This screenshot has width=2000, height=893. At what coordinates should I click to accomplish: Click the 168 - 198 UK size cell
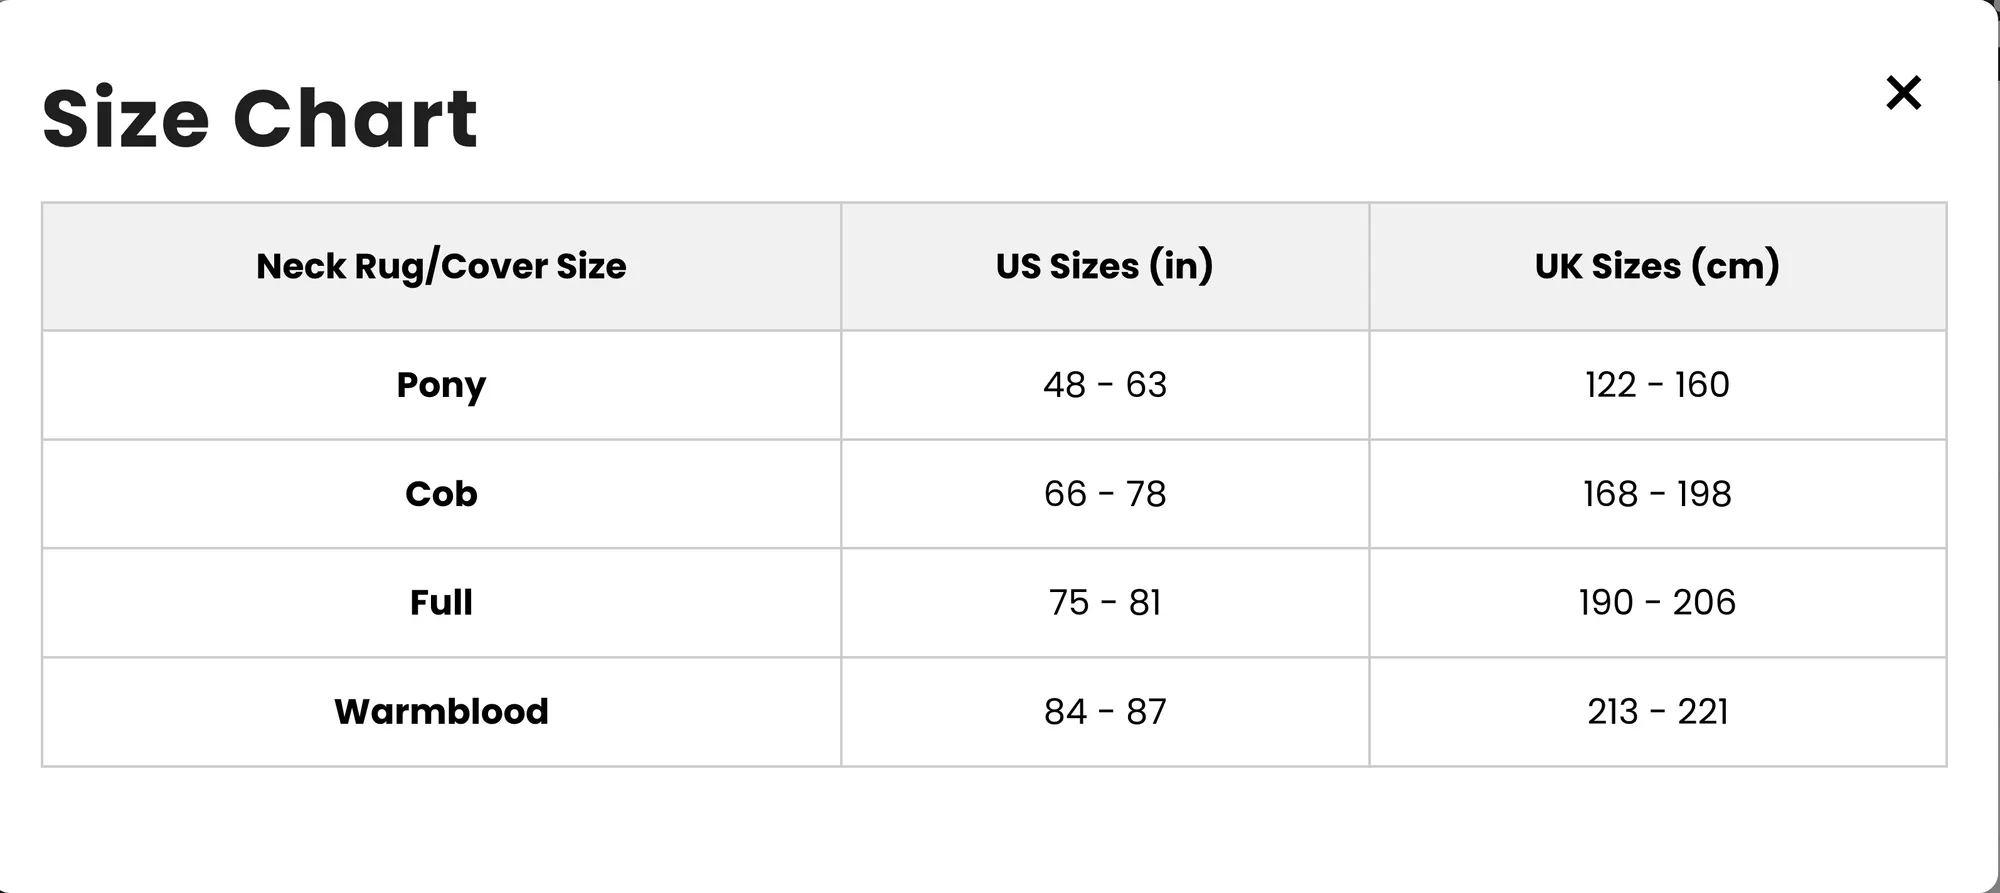point(1657,494)
